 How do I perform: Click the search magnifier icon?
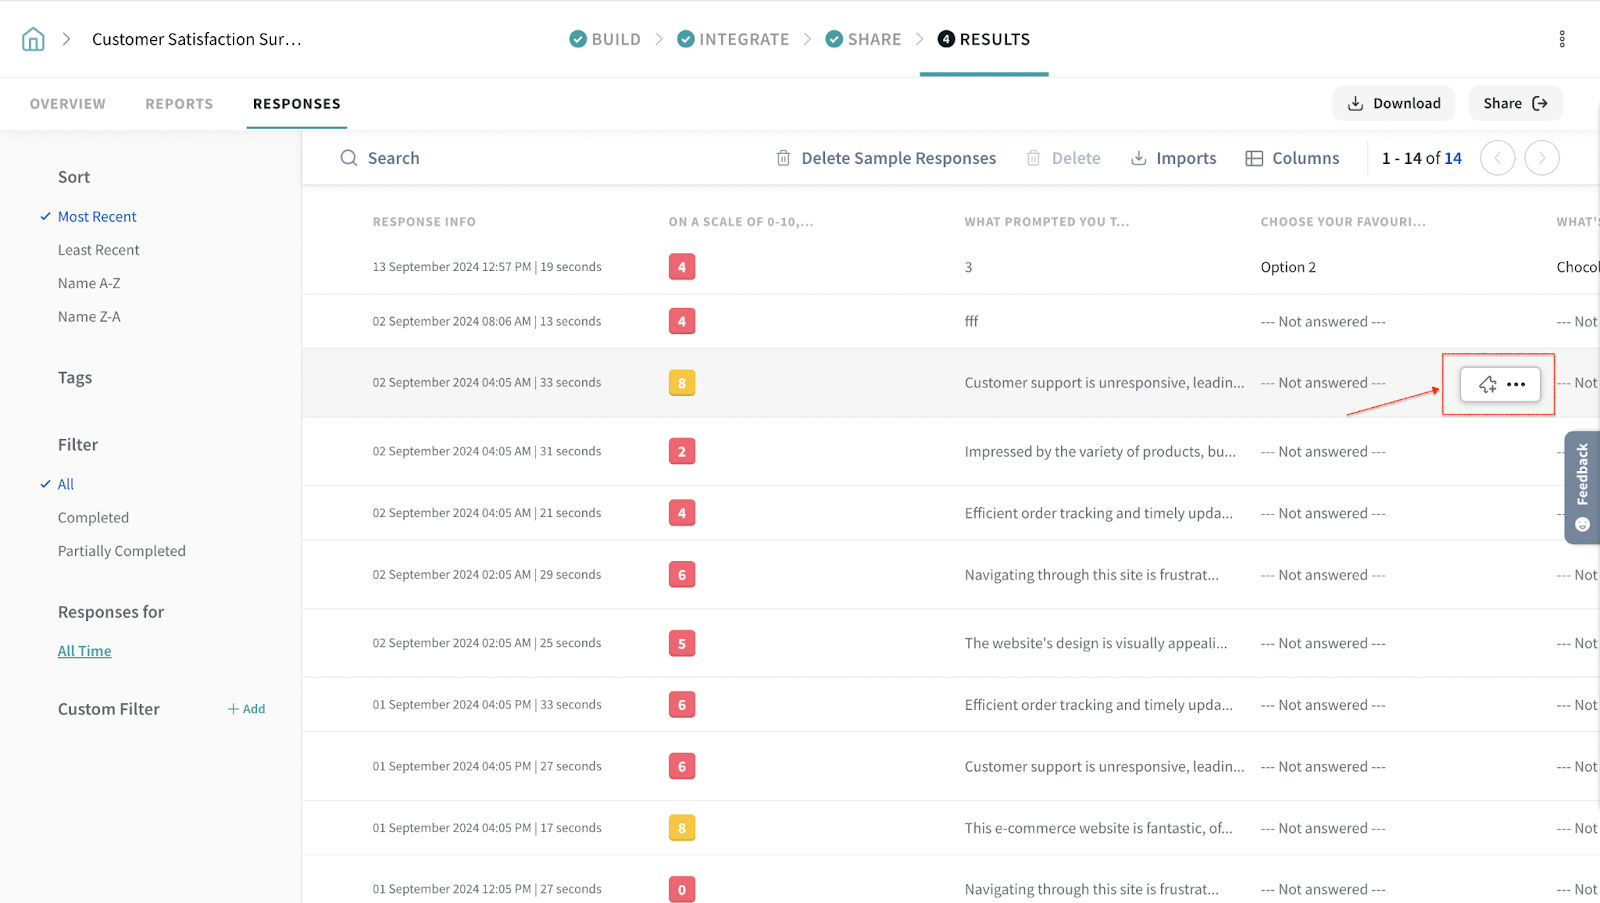click(348, 158)
